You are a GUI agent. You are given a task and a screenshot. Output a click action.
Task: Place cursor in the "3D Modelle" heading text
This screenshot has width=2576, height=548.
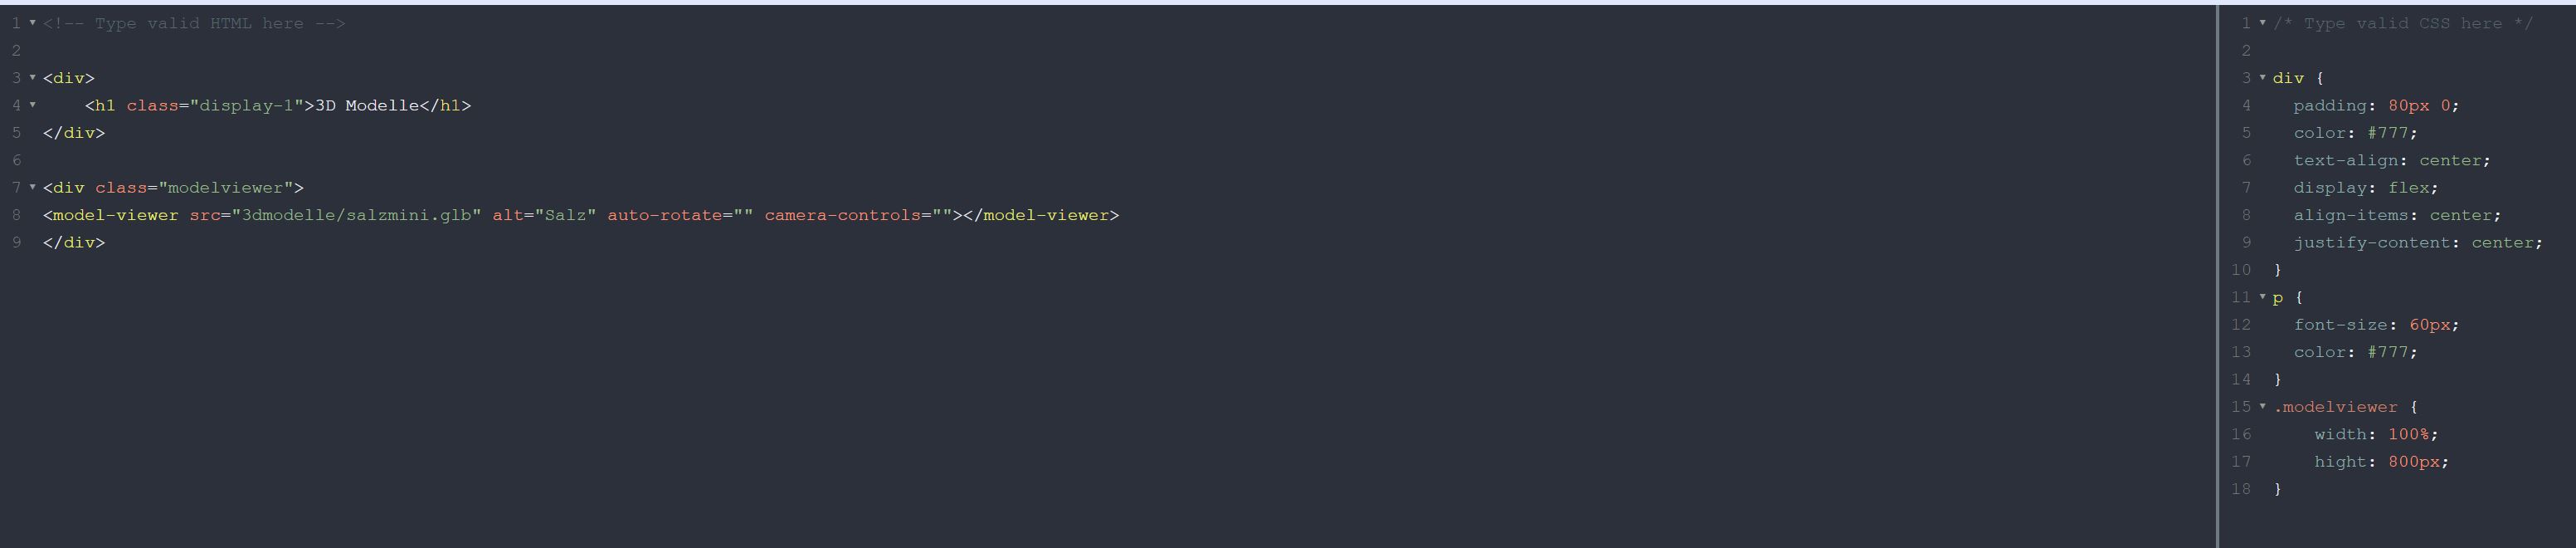click(366, 106)
